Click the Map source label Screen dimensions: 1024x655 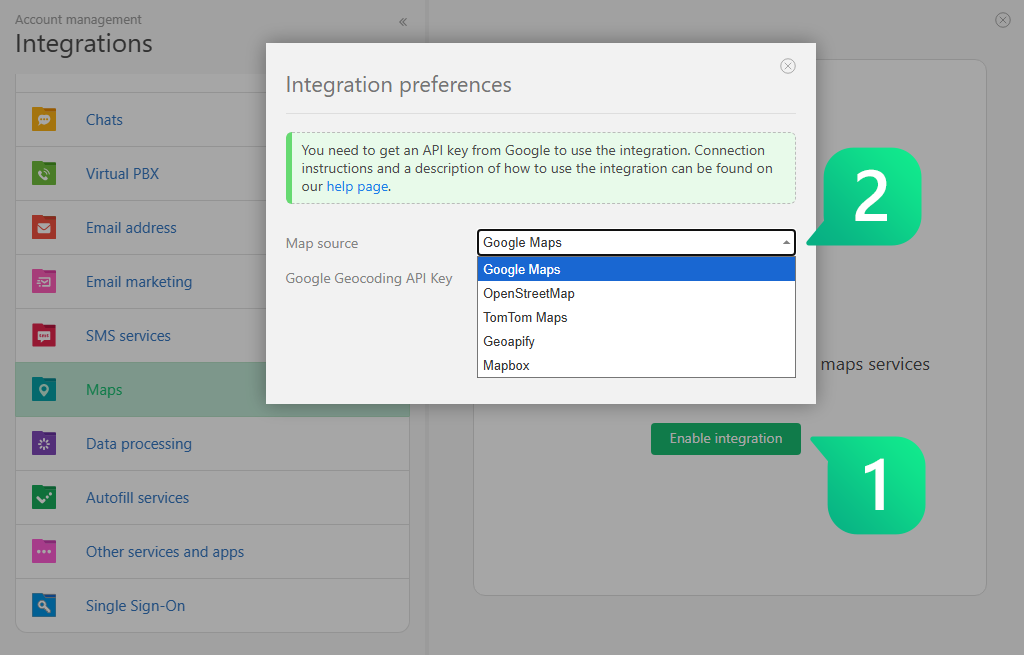pyautogui.click(x=322, y=244)
